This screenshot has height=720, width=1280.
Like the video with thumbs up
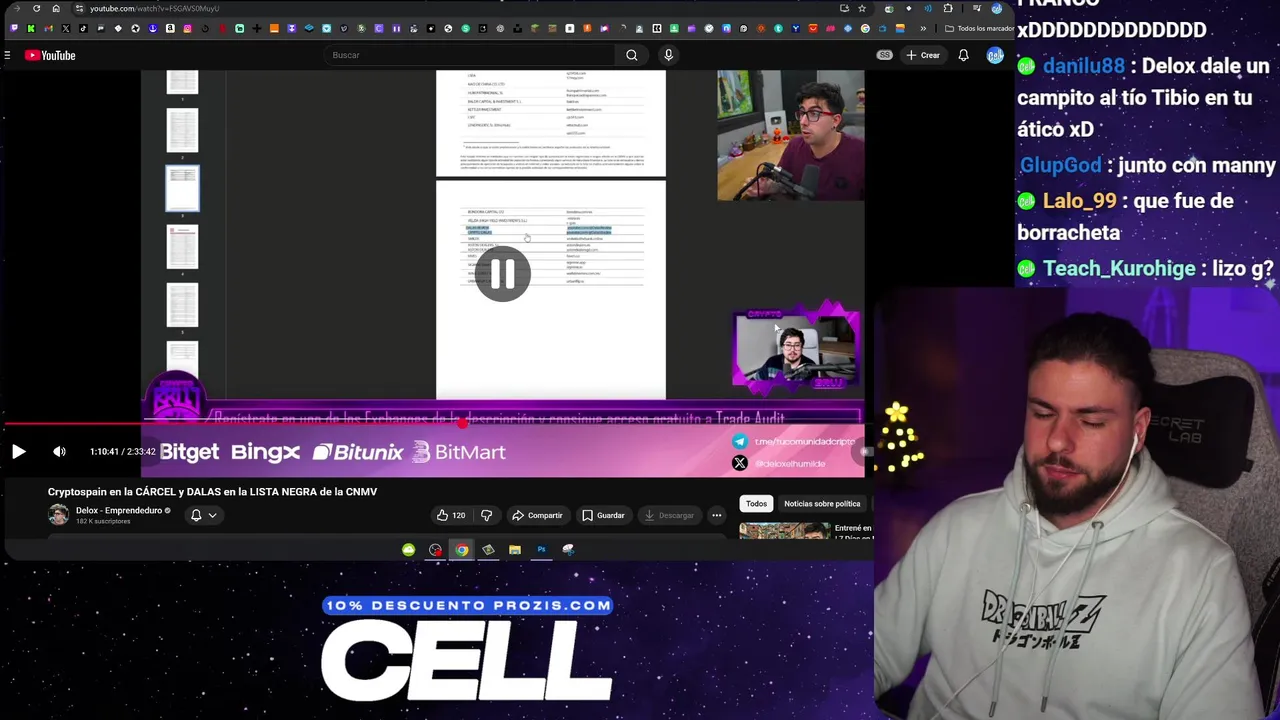[x=451, y=515]
